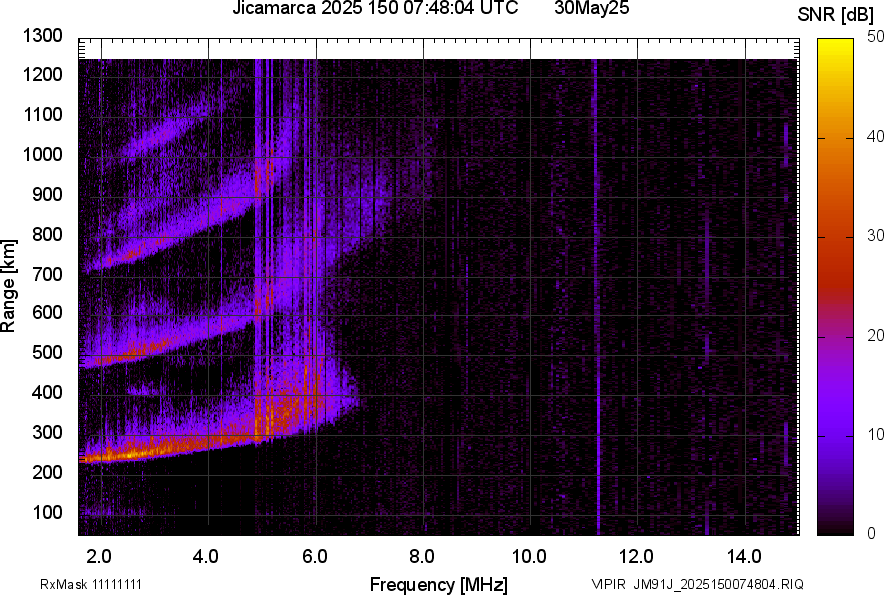Click the 10.0 frequency tick label

[529, 557]
